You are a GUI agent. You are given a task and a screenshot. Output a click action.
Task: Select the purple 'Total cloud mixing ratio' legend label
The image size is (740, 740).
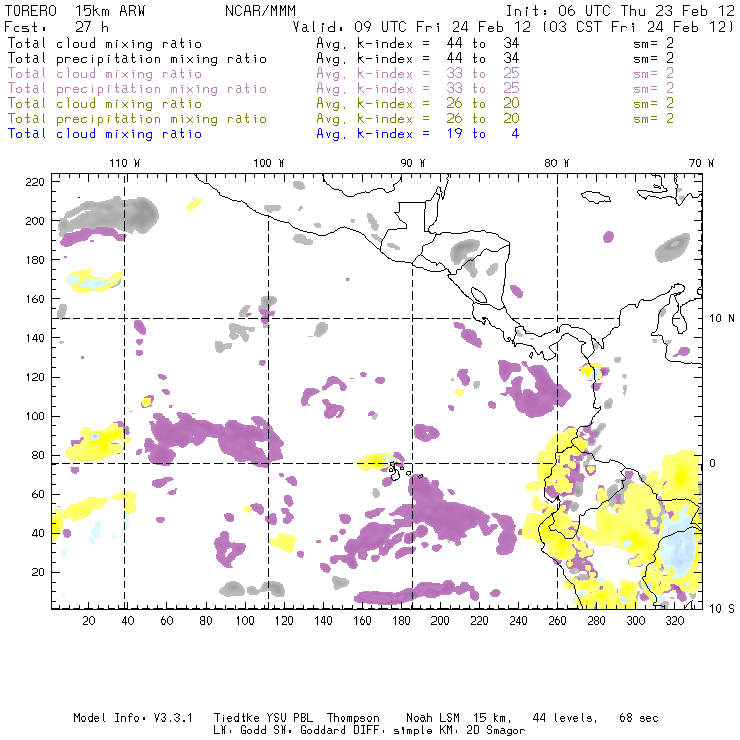tap(105, 74)
